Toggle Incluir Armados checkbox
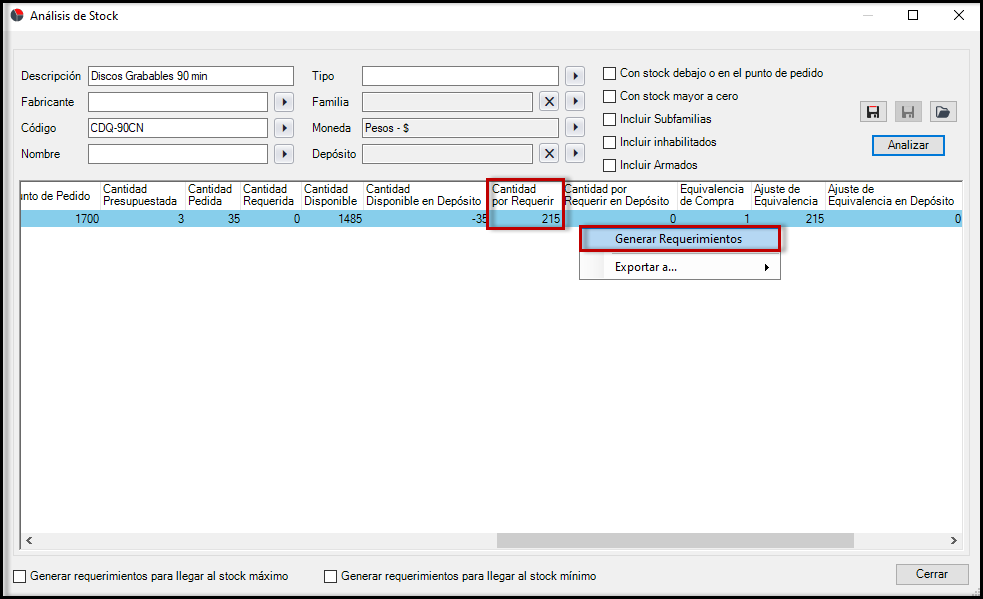Image resolution: width=983 pixels, height=599 pixels. click(609, 166)
